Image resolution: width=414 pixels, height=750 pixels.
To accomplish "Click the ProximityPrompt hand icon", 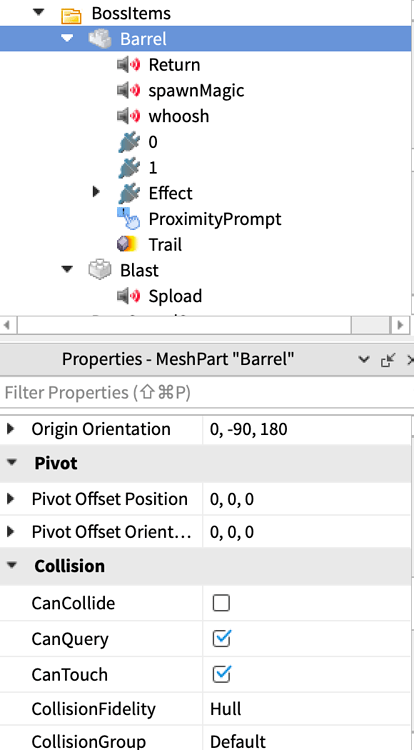I will tap(129, 219).
